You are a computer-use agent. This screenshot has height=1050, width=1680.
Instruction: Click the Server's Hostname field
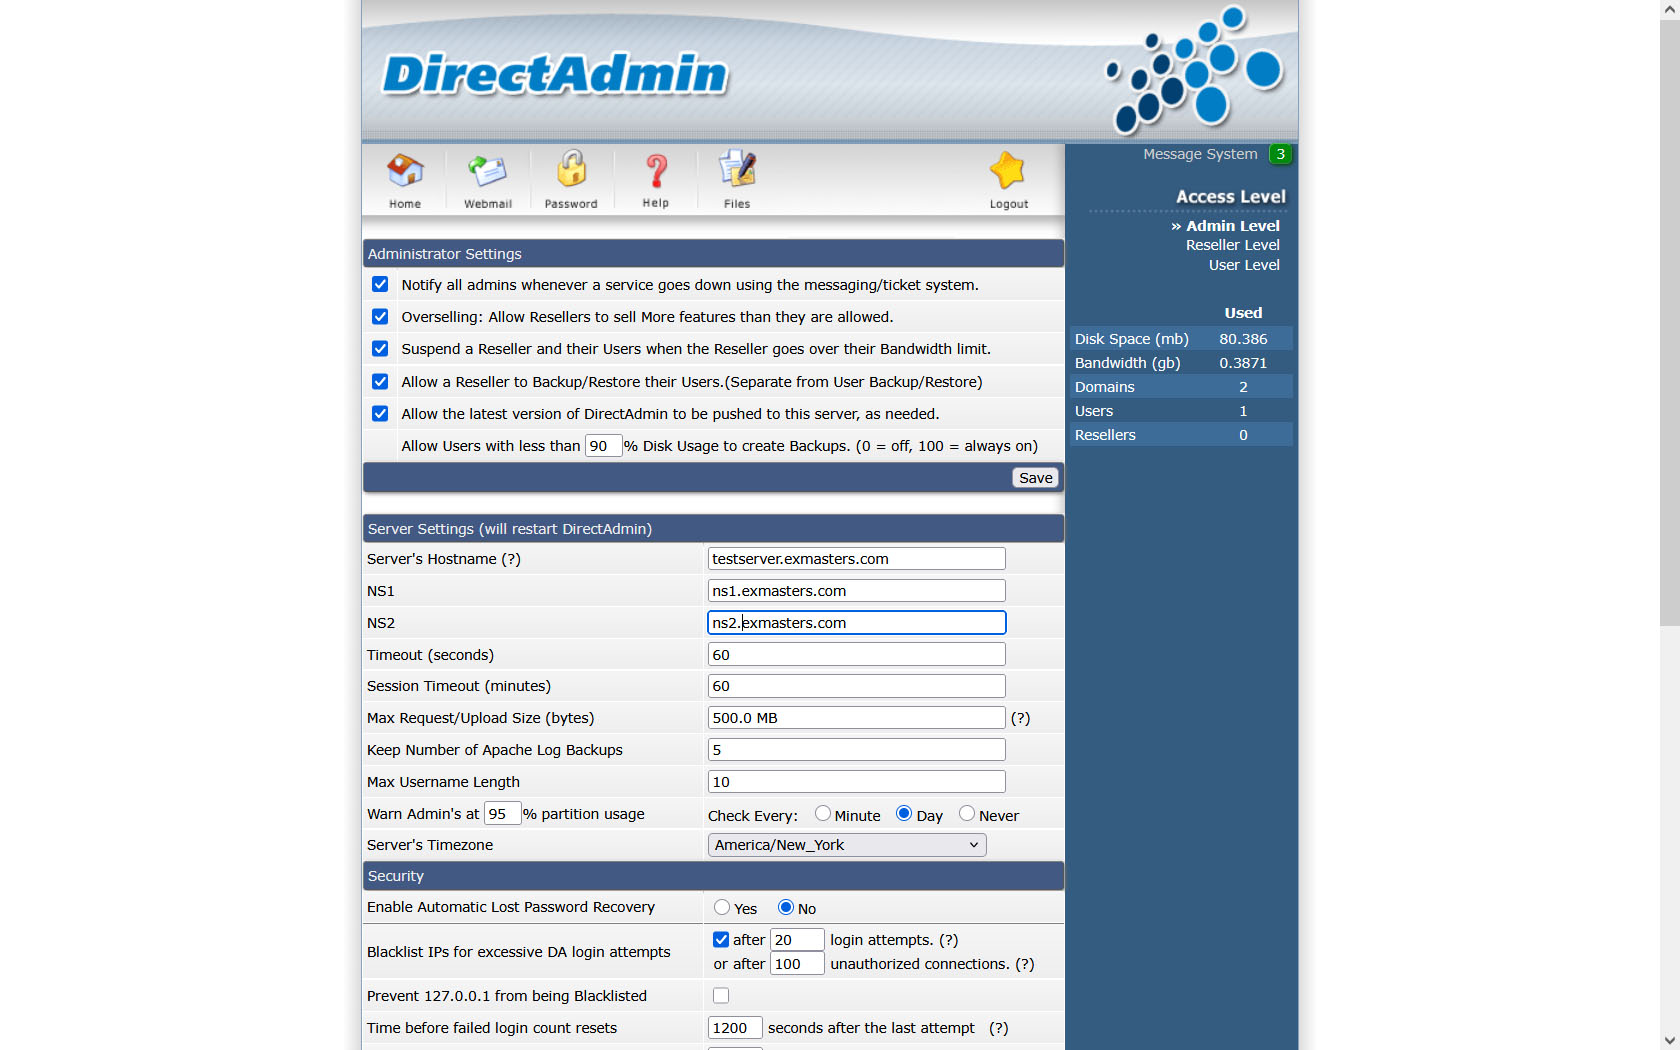pos(856,559)
